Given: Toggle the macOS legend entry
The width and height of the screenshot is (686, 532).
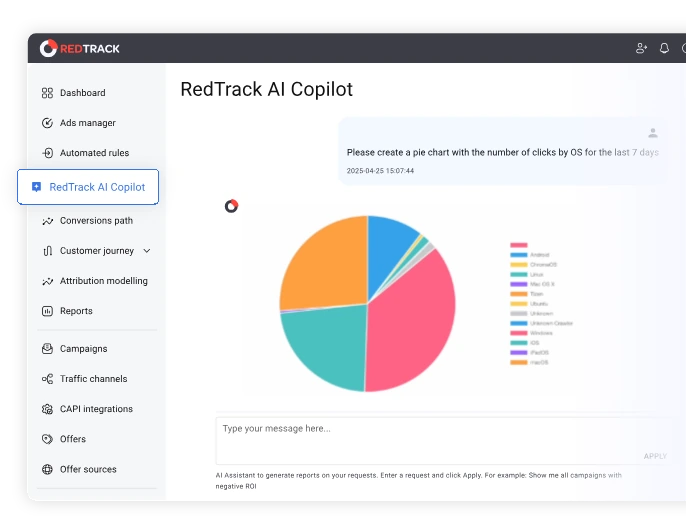Looking at the screenshot, I should [x=529, y=362].
